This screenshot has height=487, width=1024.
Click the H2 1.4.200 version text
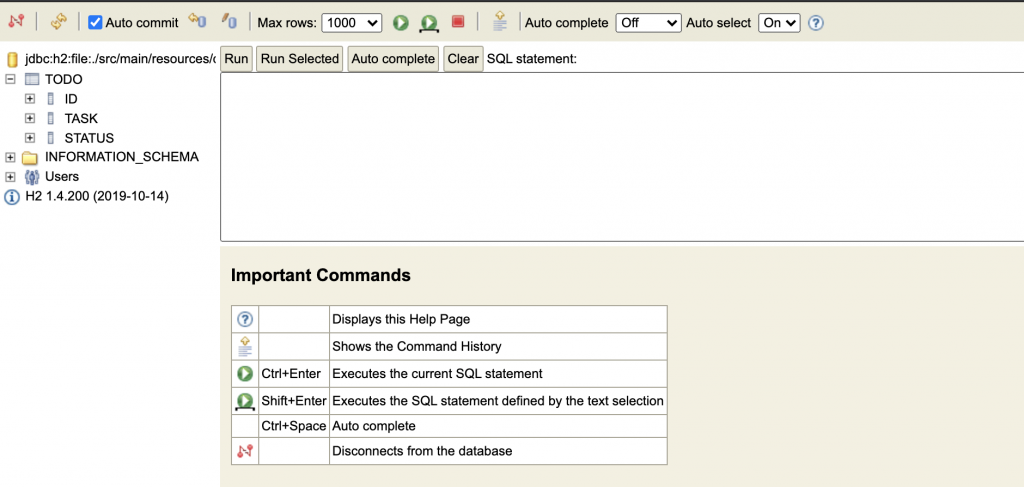tap(97, 196)
